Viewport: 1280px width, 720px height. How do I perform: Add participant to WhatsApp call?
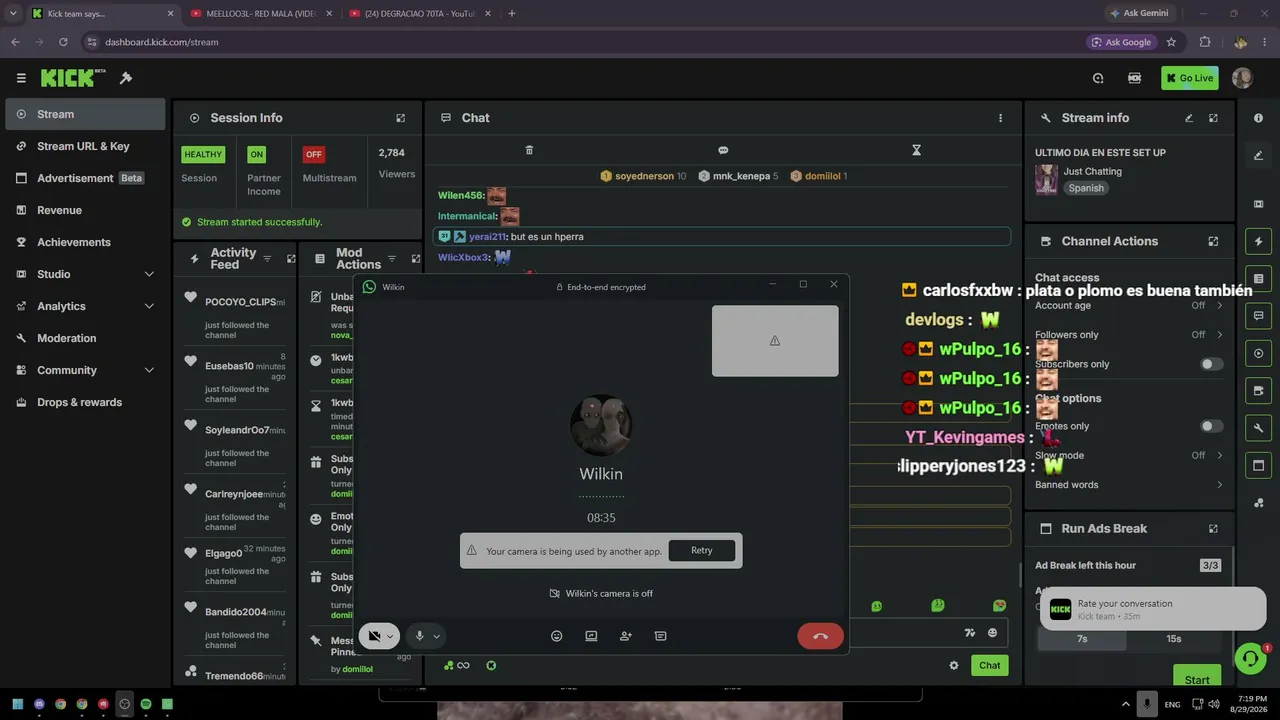pyautogui.click(x=626, y=636)
